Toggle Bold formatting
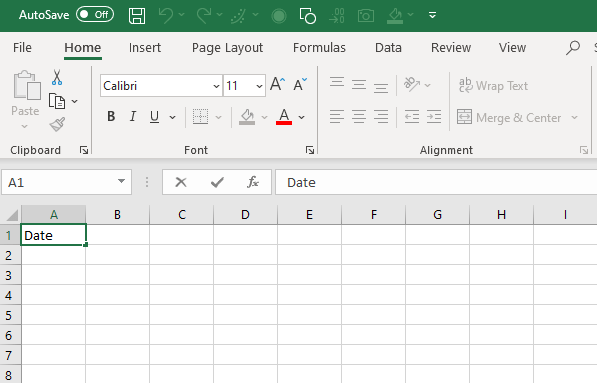 tap(111, 116)
